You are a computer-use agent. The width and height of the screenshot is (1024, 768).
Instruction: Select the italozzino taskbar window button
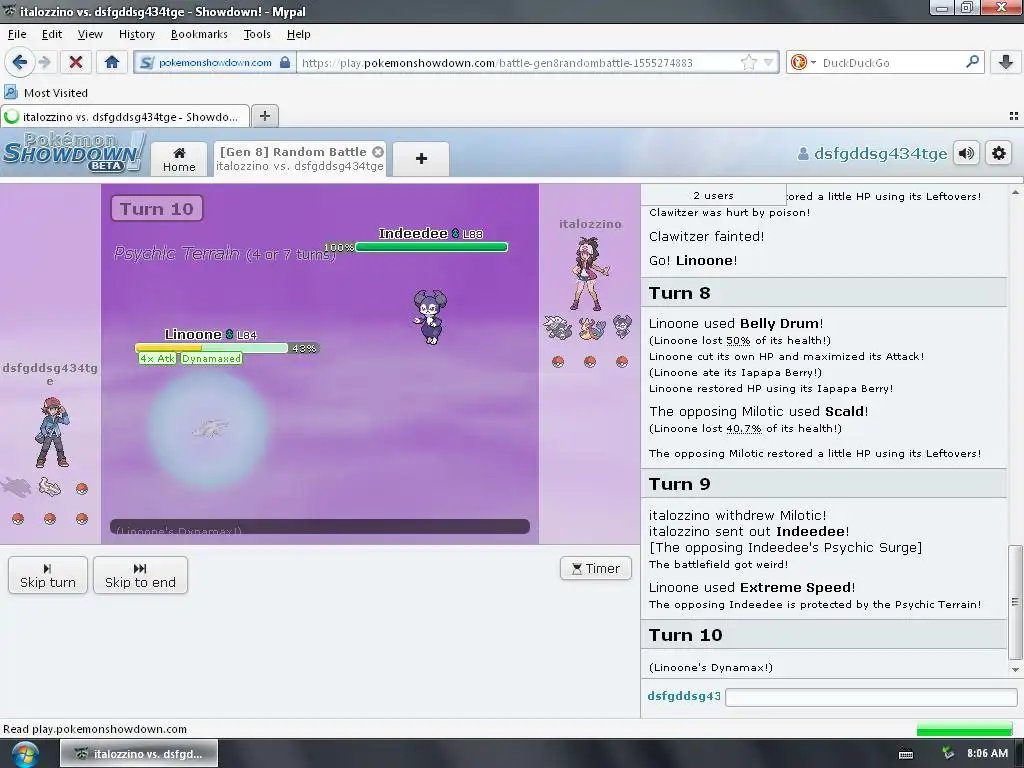pyautogui.click(x=139, y=754)
